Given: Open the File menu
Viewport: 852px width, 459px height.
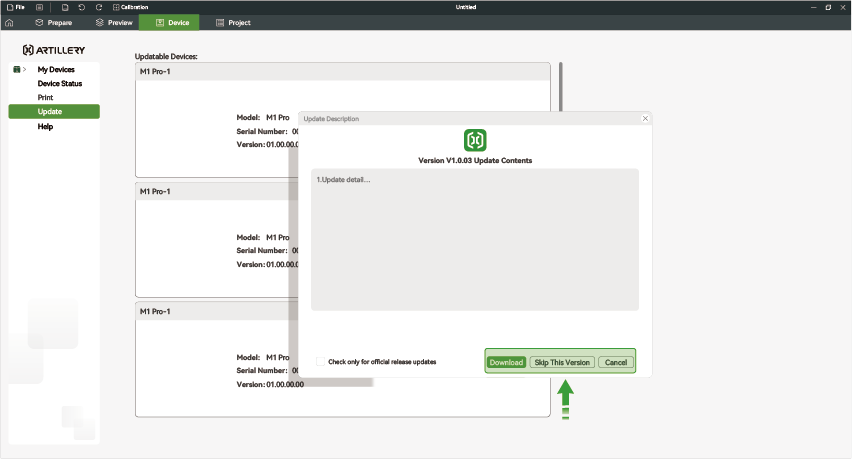Looking at the screenshot, I should tap(16, 7).
